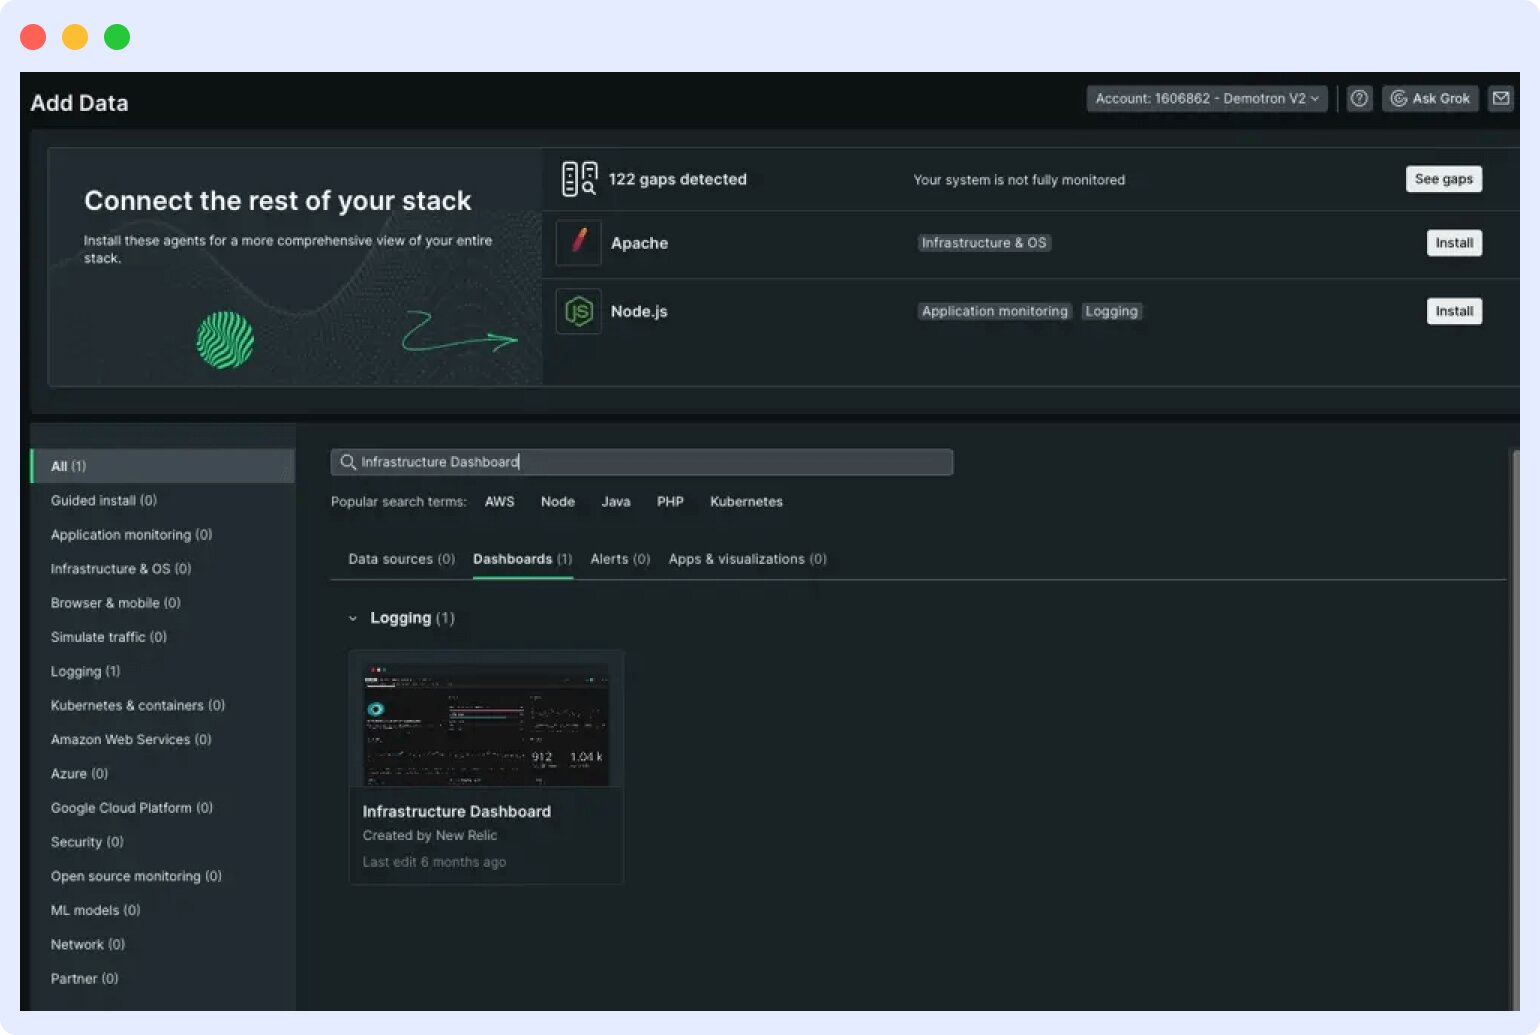
Task: Install the Node.js agent
Action: [x=1454, y=311]
